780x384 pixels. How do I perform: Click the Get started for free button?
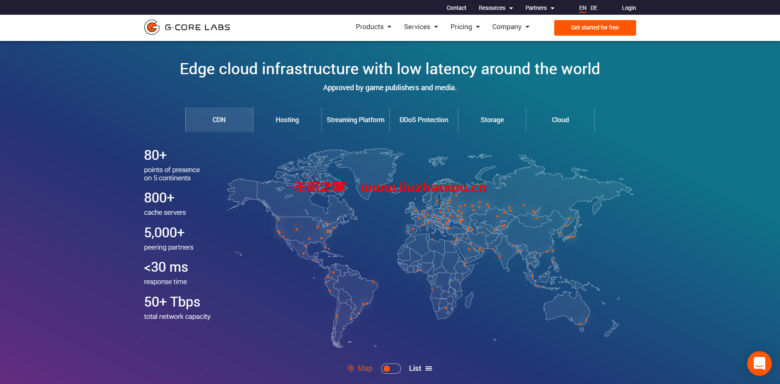595,28
